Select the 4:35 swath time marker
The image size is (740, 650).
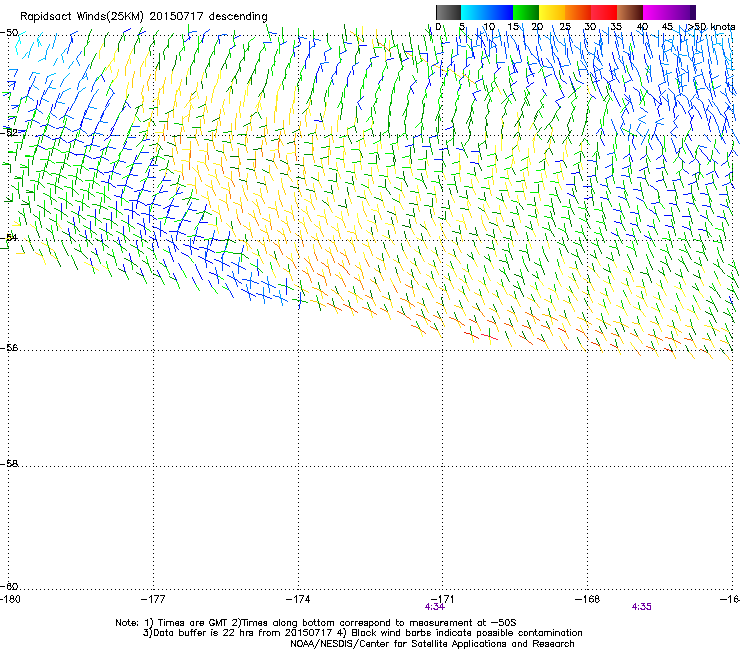(x=641, y=607)
